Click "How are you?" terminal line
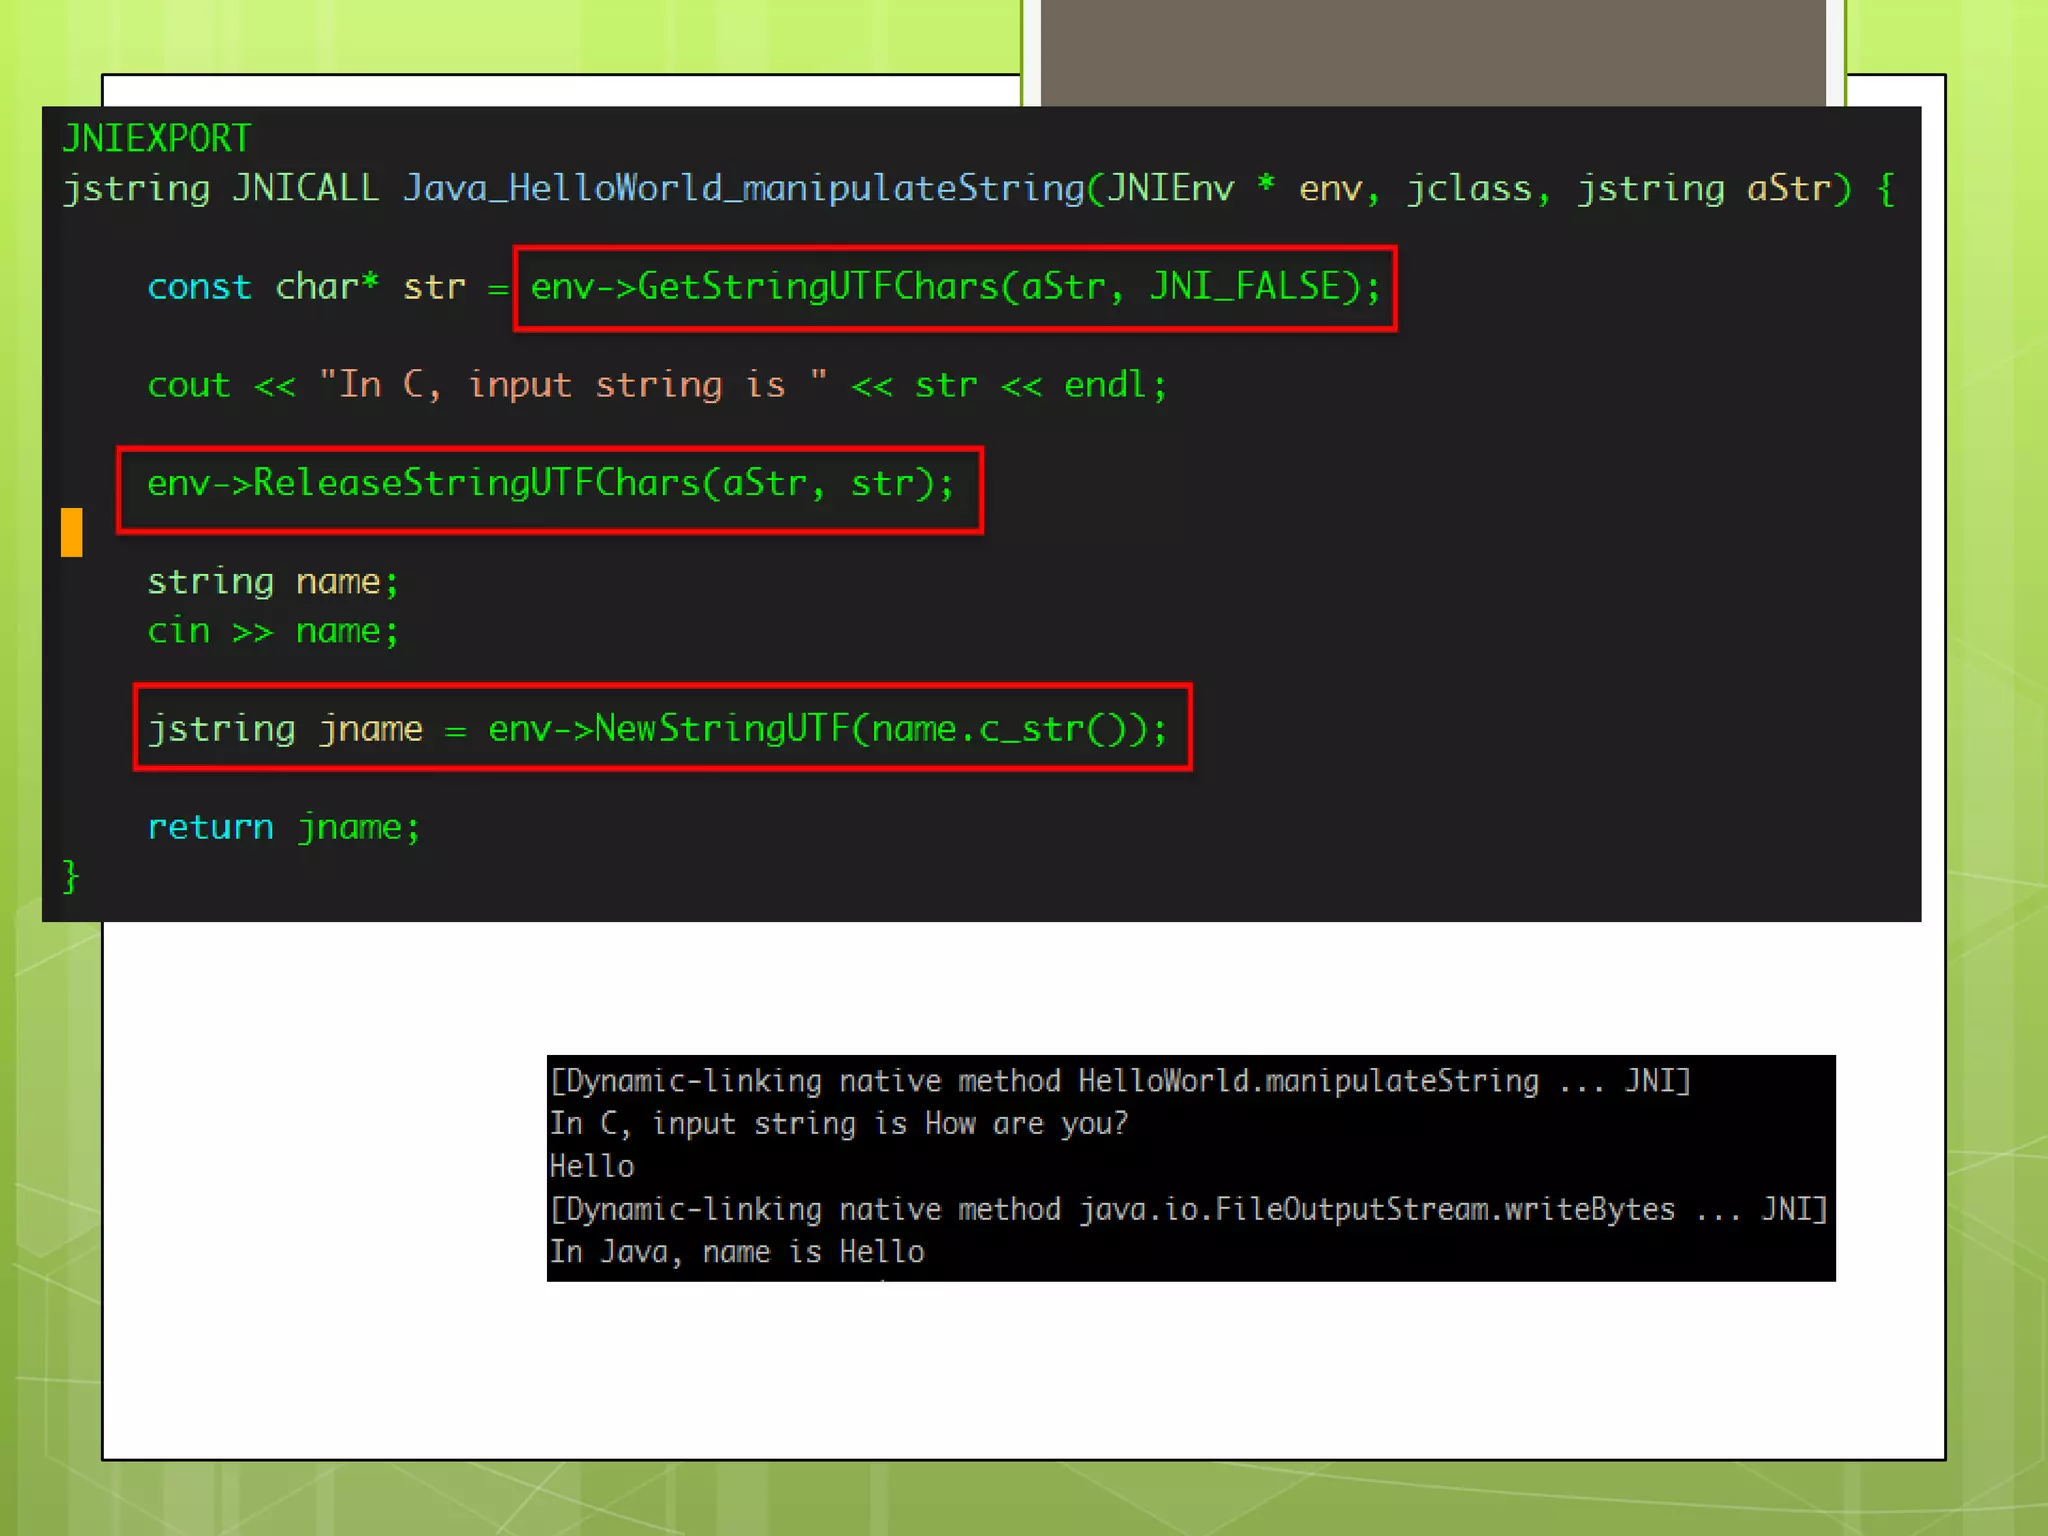 pos(838,1124)
